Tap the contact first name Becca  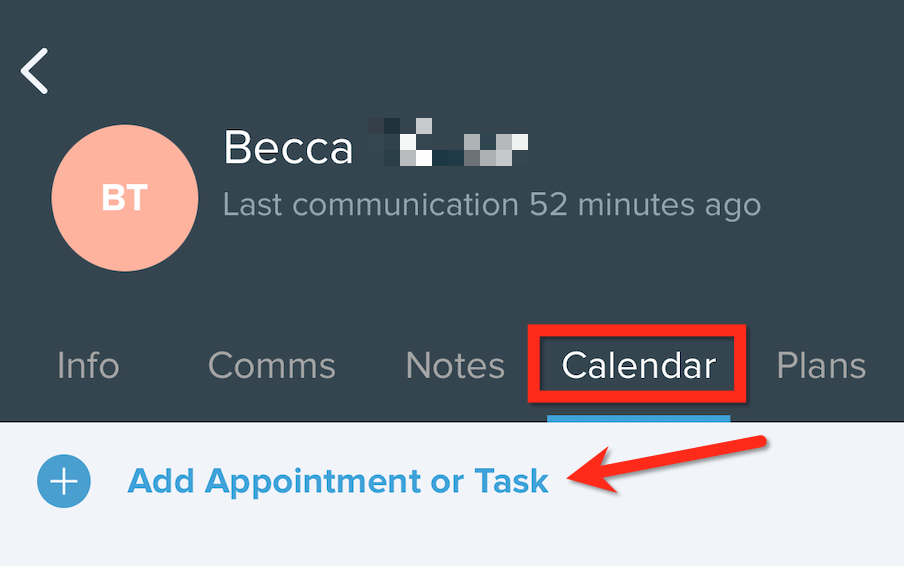[288, 148]
